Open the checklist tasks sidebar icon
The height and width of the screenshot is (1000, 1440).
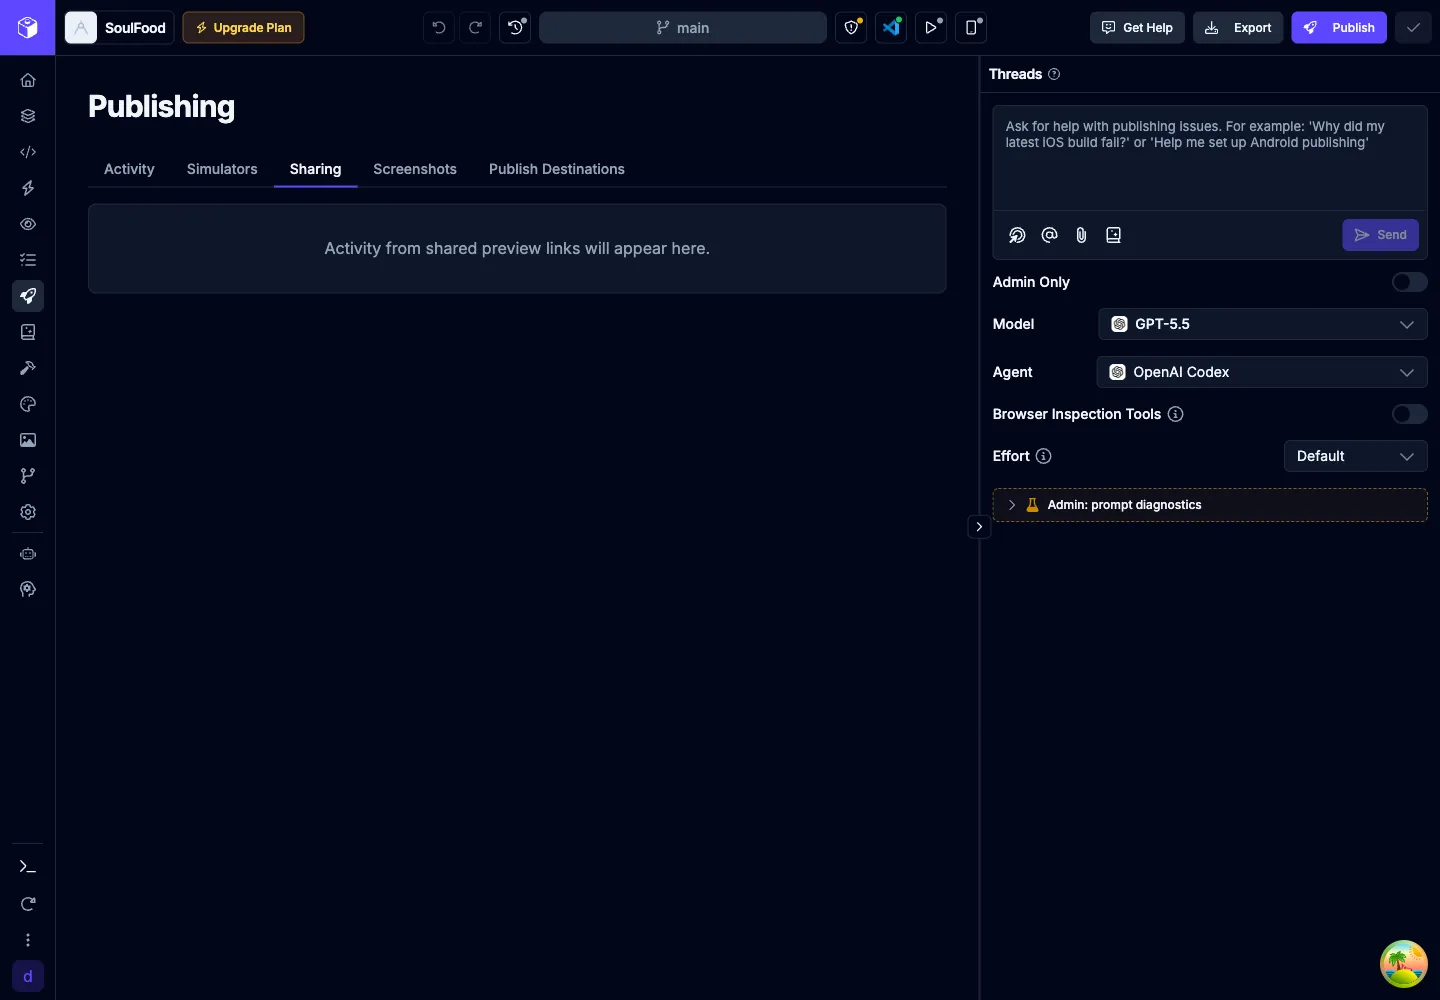(28, 260)
